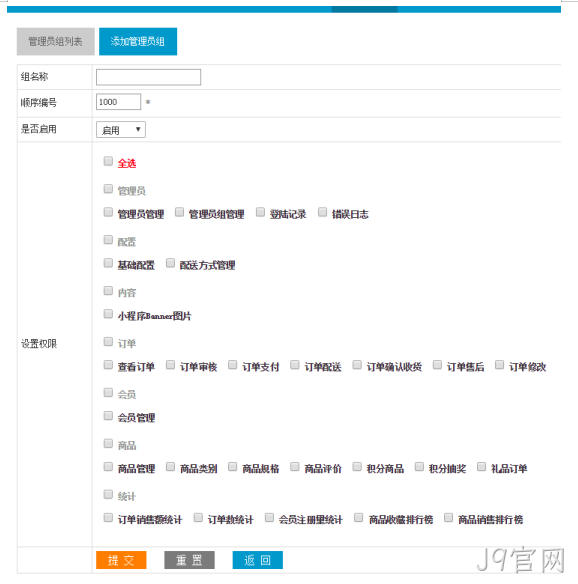The width and height of the screenshot is (578, 584).
Task: Check the 商品类别 checkbox
Action: (x=170, y=467)
